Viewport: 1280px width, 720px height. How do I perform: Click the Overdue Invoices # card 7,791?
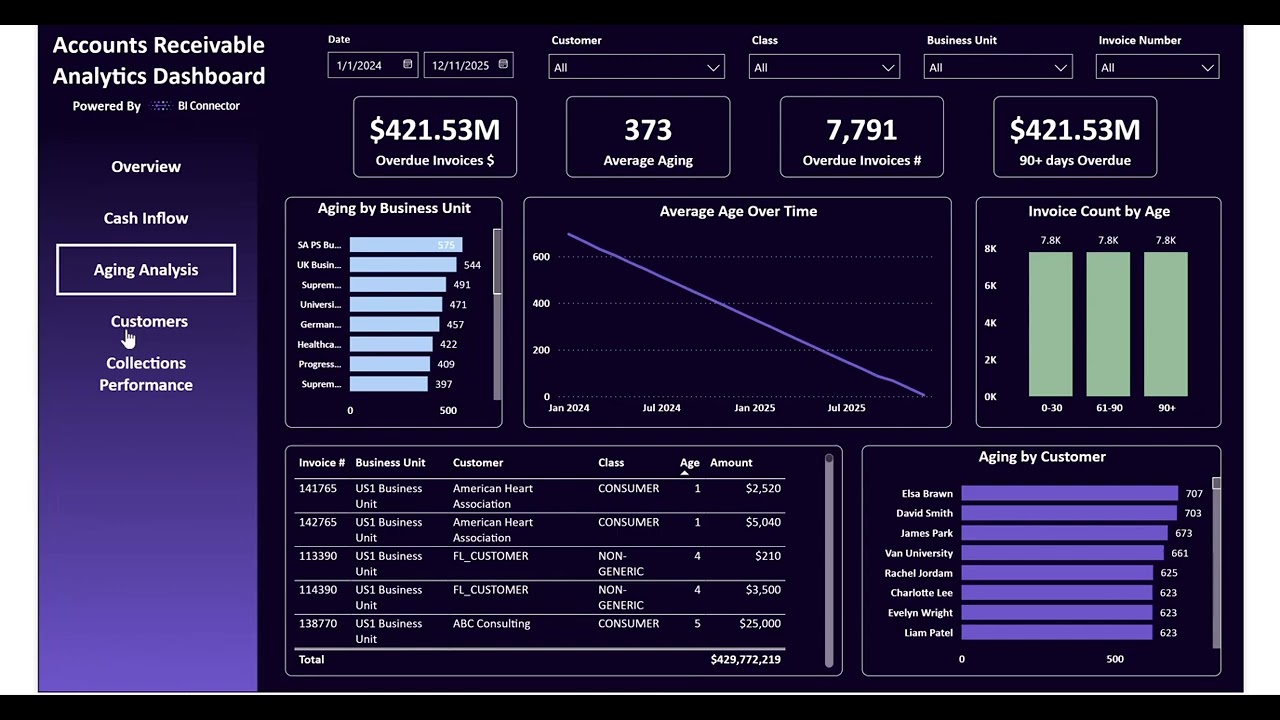pyautogui.click(x=862, y=137)
